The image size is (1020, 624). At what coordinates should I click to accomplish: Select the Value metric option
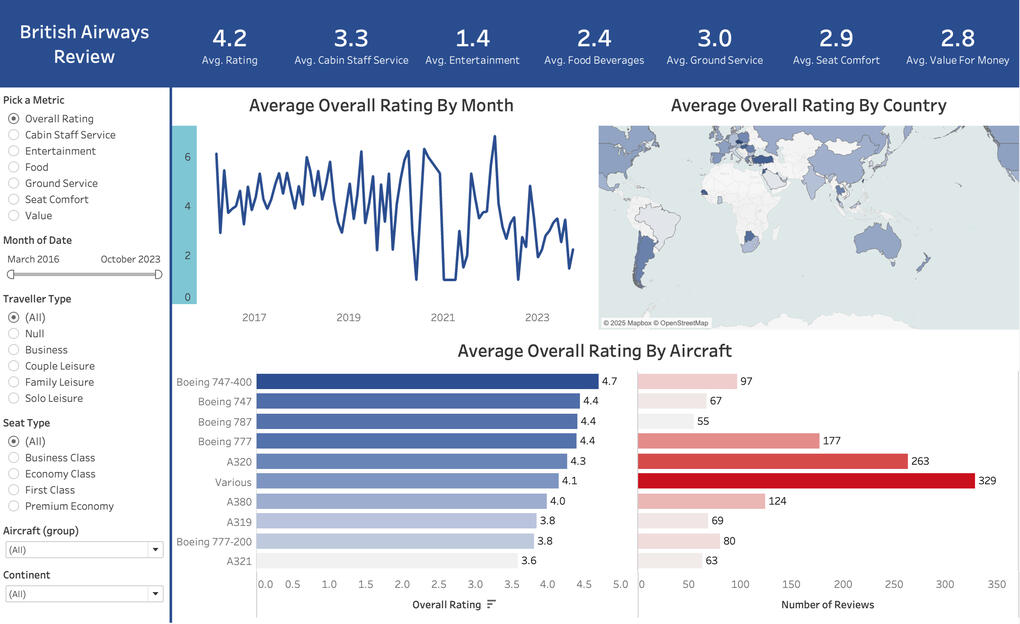tap(13, 215)
